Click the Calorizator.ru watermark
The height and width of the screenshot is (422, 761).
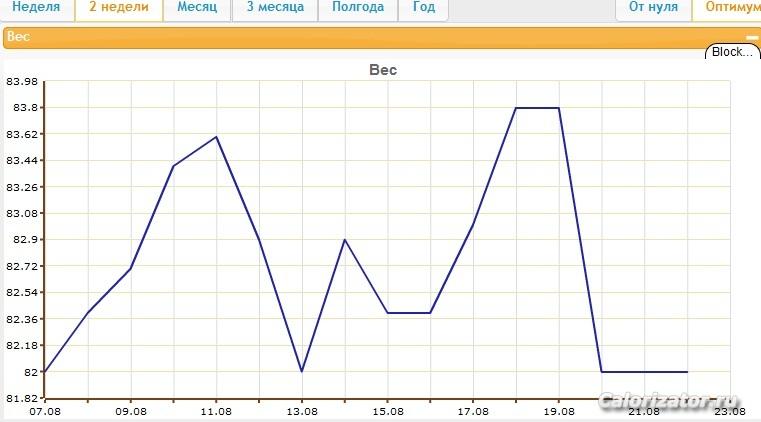[668, 402]
